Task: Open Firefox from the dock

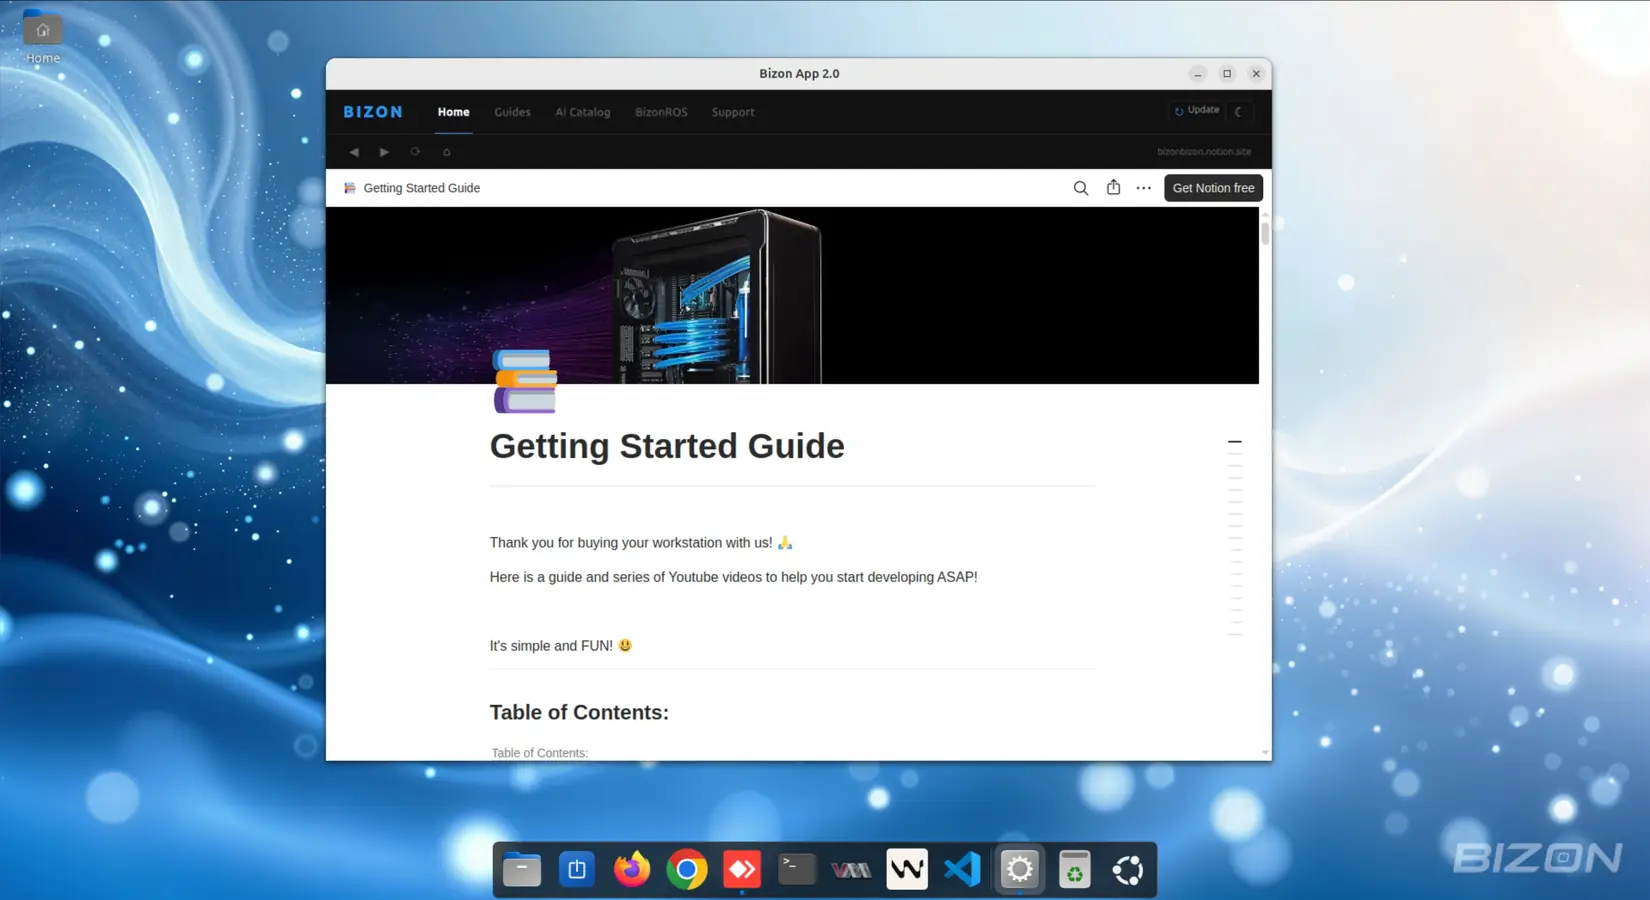Action: [x=631, y=869]
